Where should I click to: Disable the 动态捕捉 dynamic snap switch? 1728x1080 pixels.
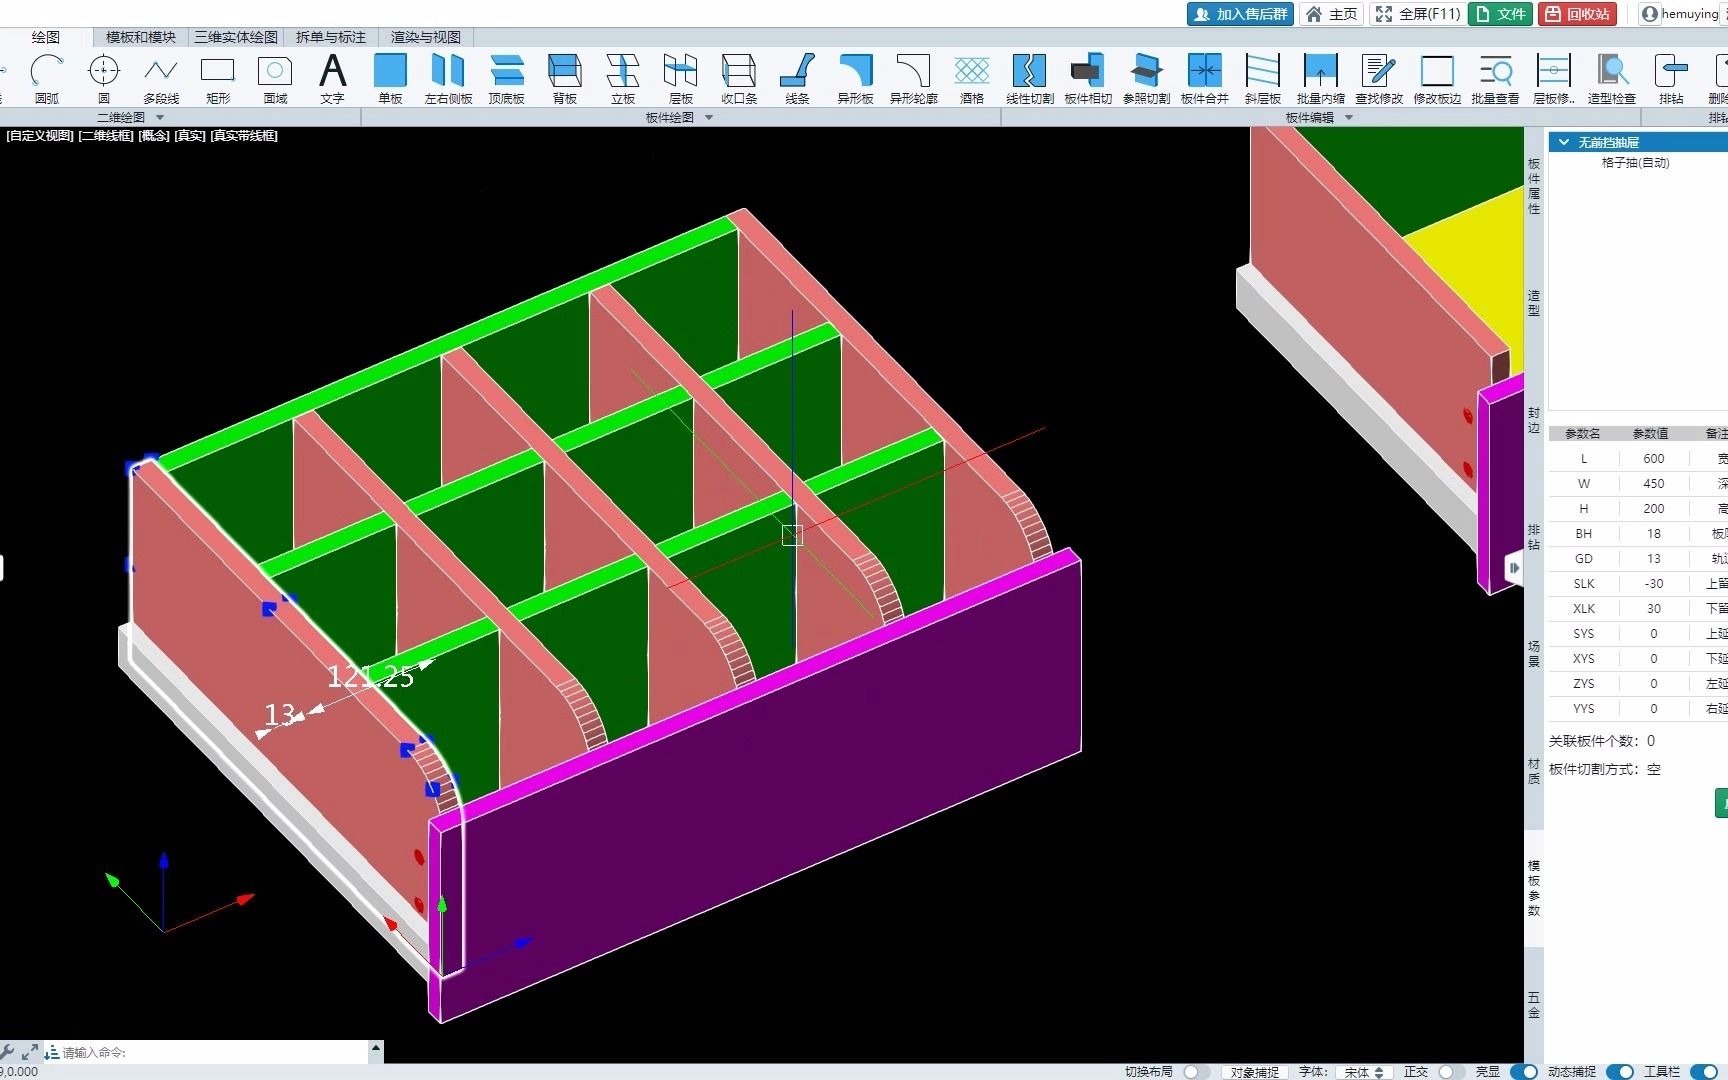tap(1620, 1071)
